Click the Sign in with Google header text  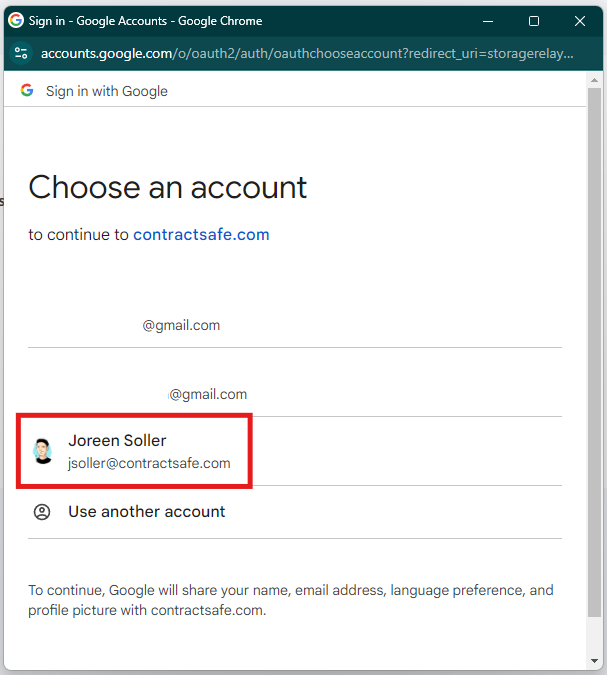coord(107,91)
